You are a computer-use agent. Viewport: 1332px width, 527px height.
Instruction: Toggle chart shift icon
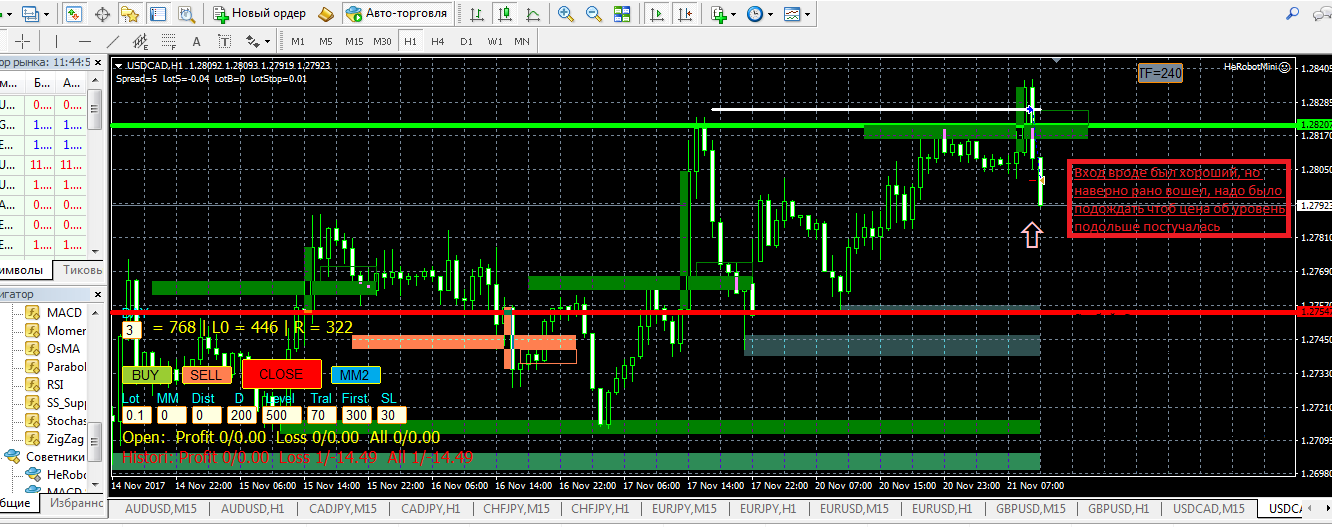click(x=684, y=14)
